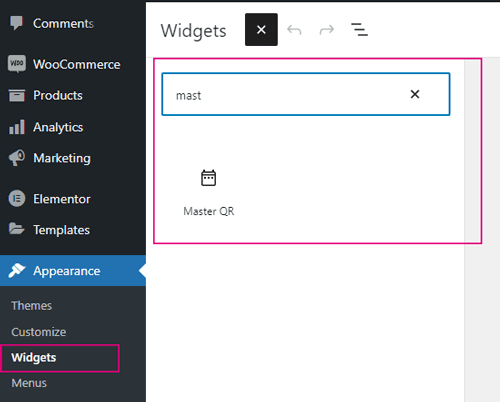
Task: Click the Templates folder icon
Action: (17, 229)
